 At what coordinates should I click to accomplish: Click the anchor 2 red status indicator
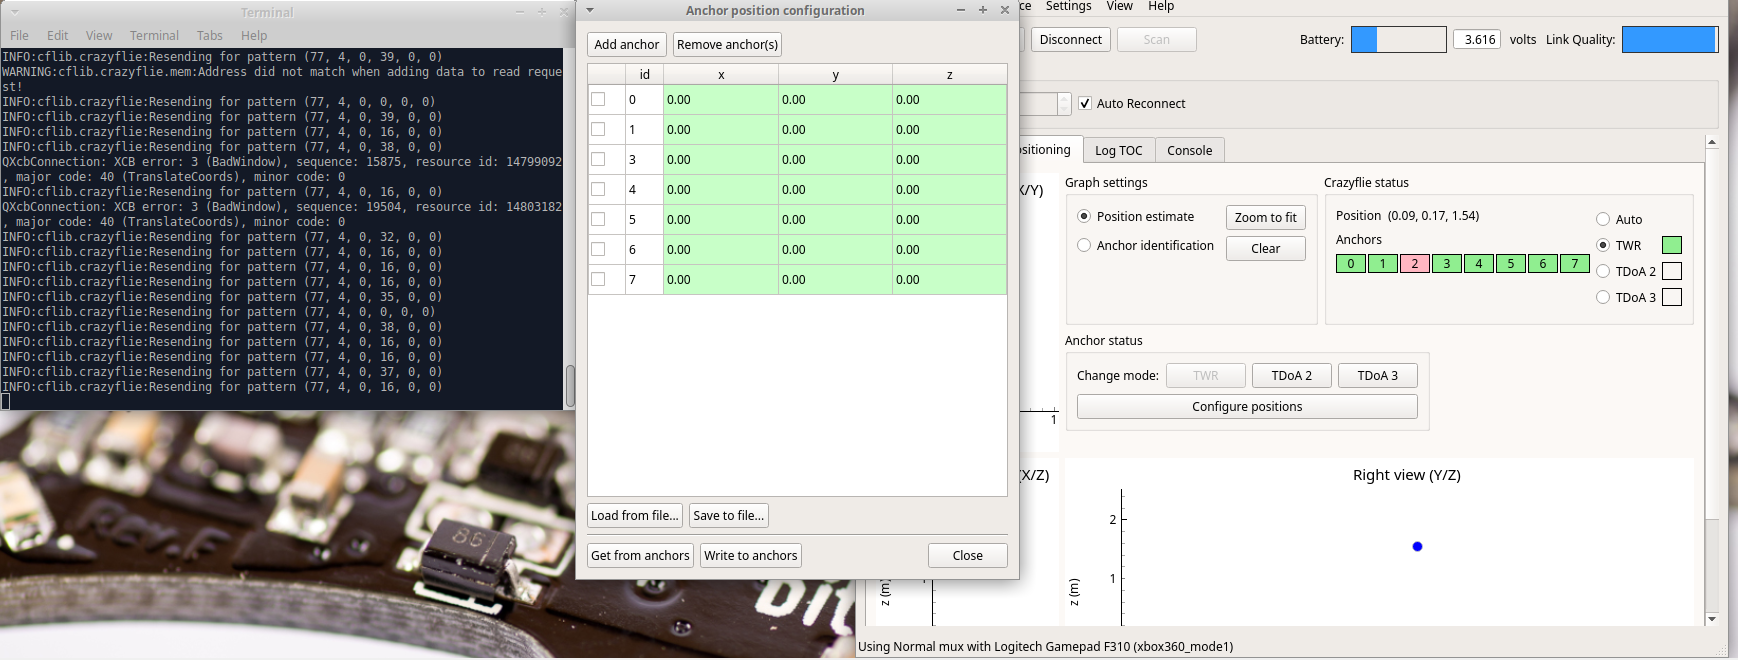1414,264
